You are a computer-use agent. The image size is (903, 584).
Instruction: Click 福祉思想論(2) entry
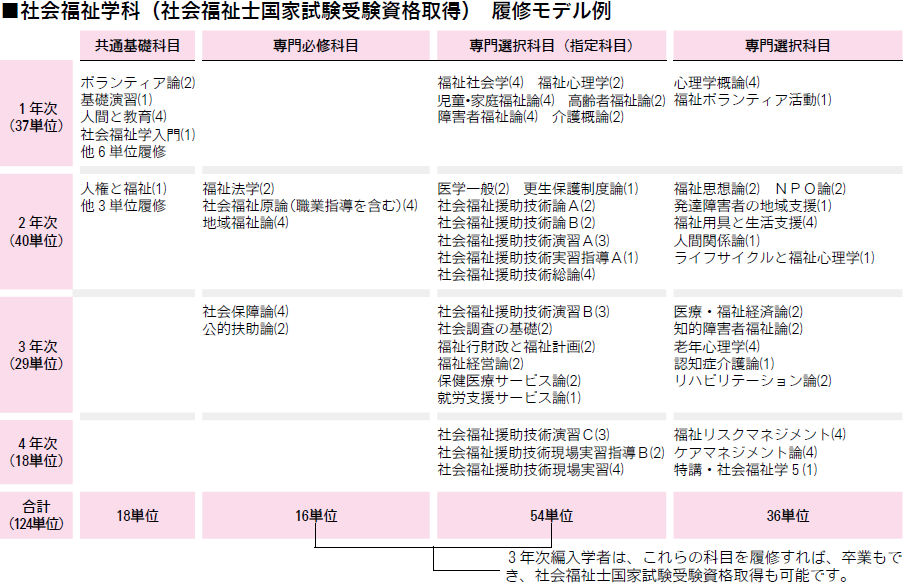(x=716, y=189)
